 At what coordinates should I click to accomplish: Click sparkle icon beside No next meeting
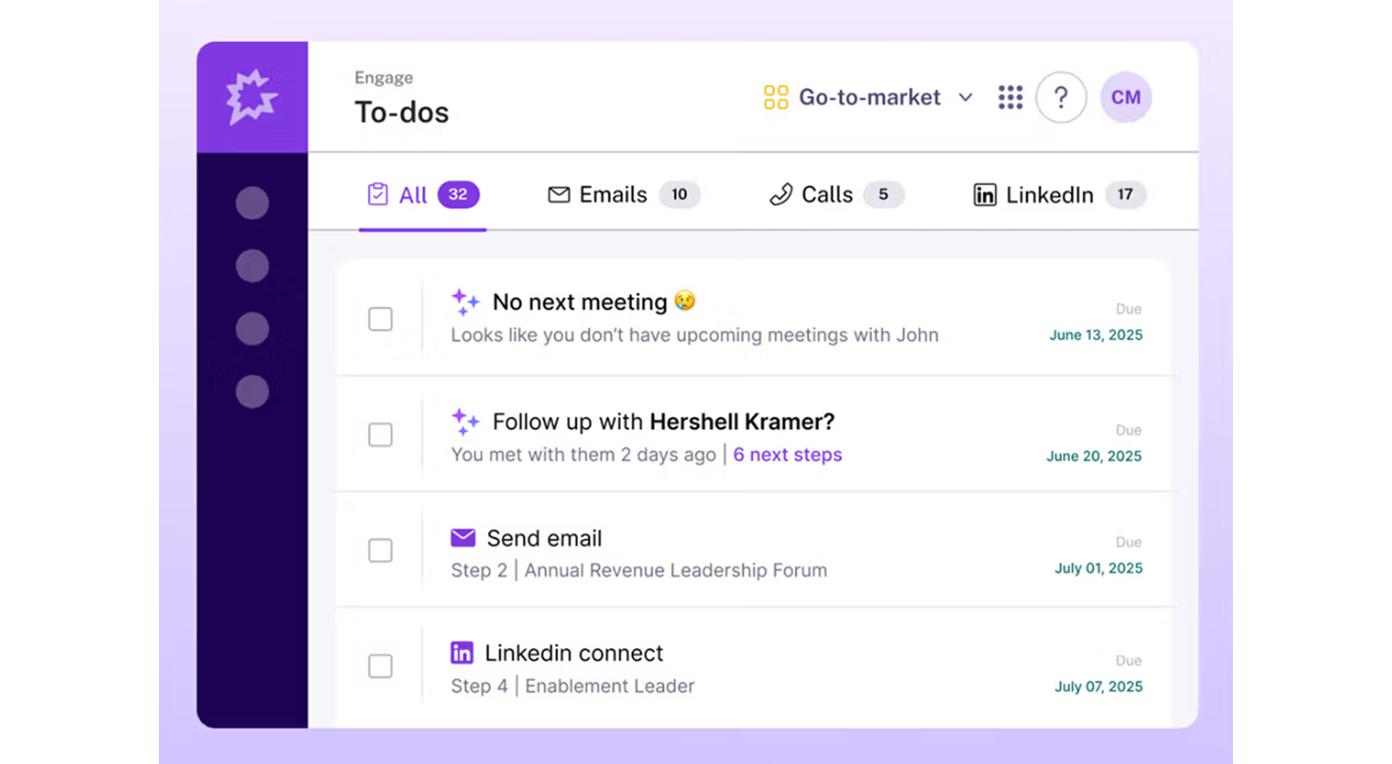click(465, 302)
